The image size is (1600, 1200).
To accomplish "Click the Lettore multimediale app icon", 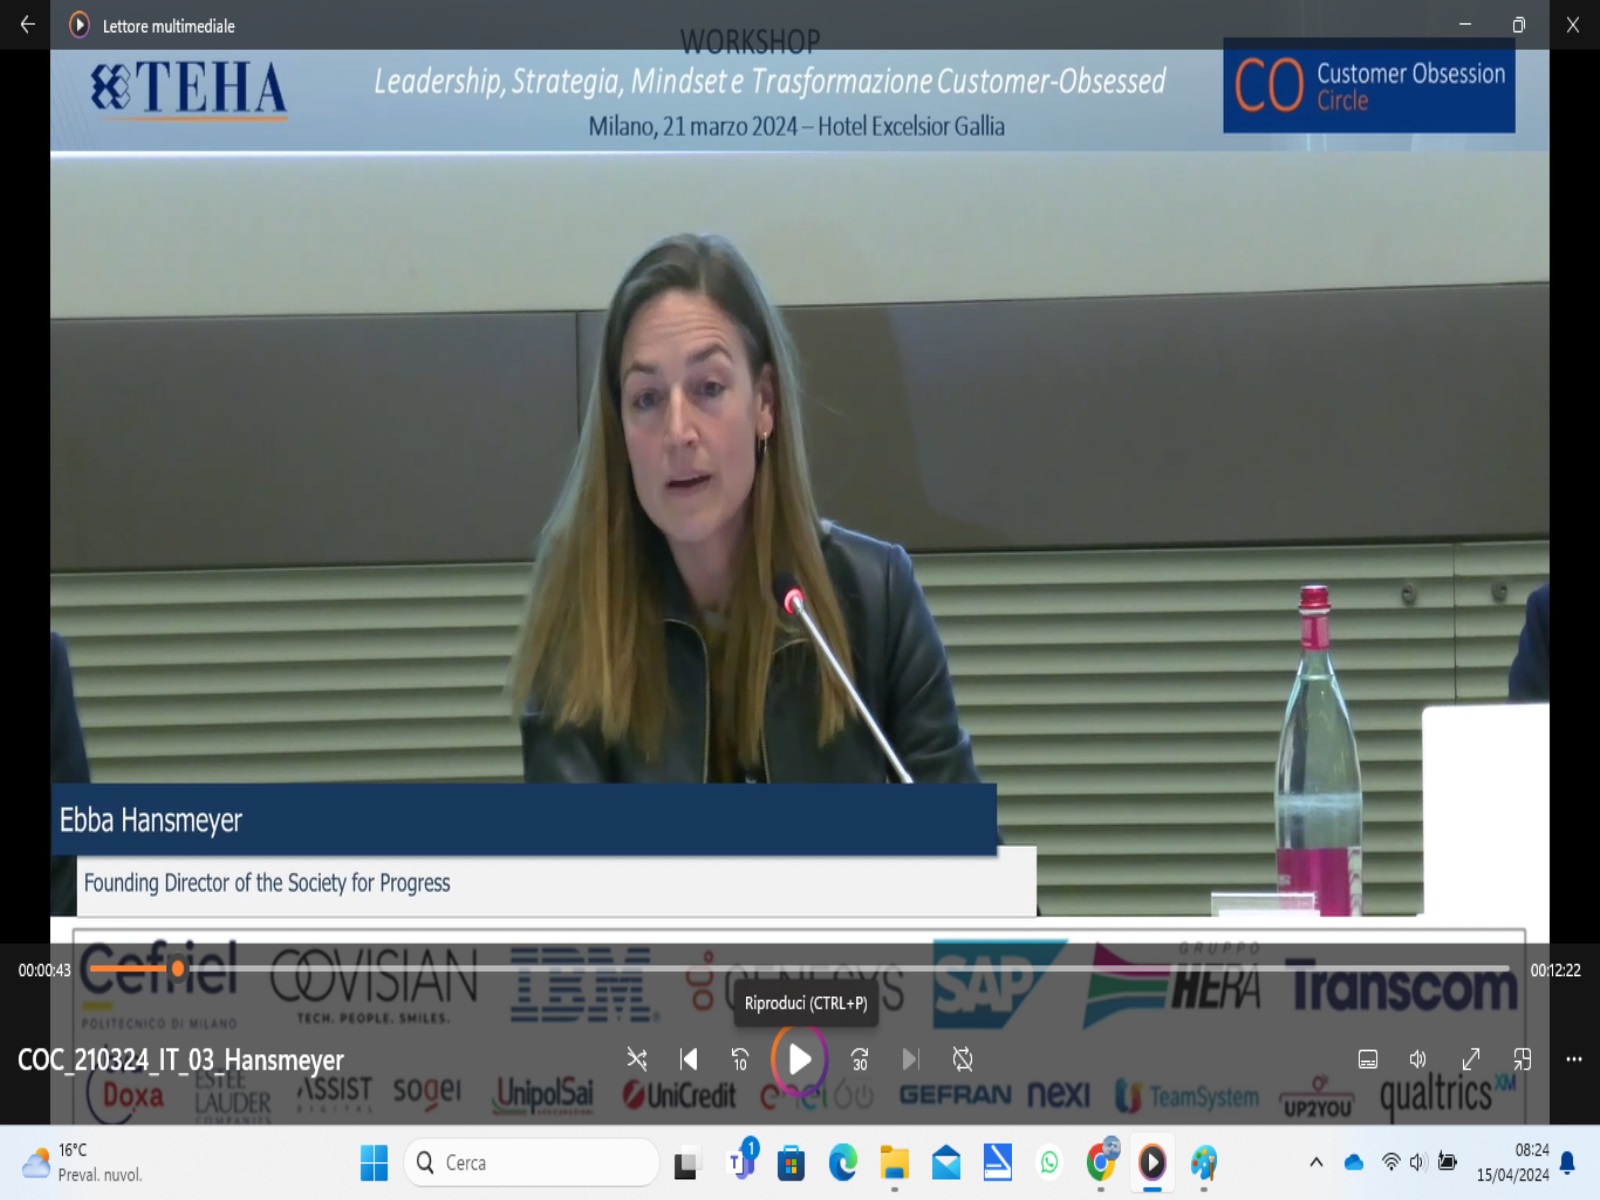I will tap(79, 25).
